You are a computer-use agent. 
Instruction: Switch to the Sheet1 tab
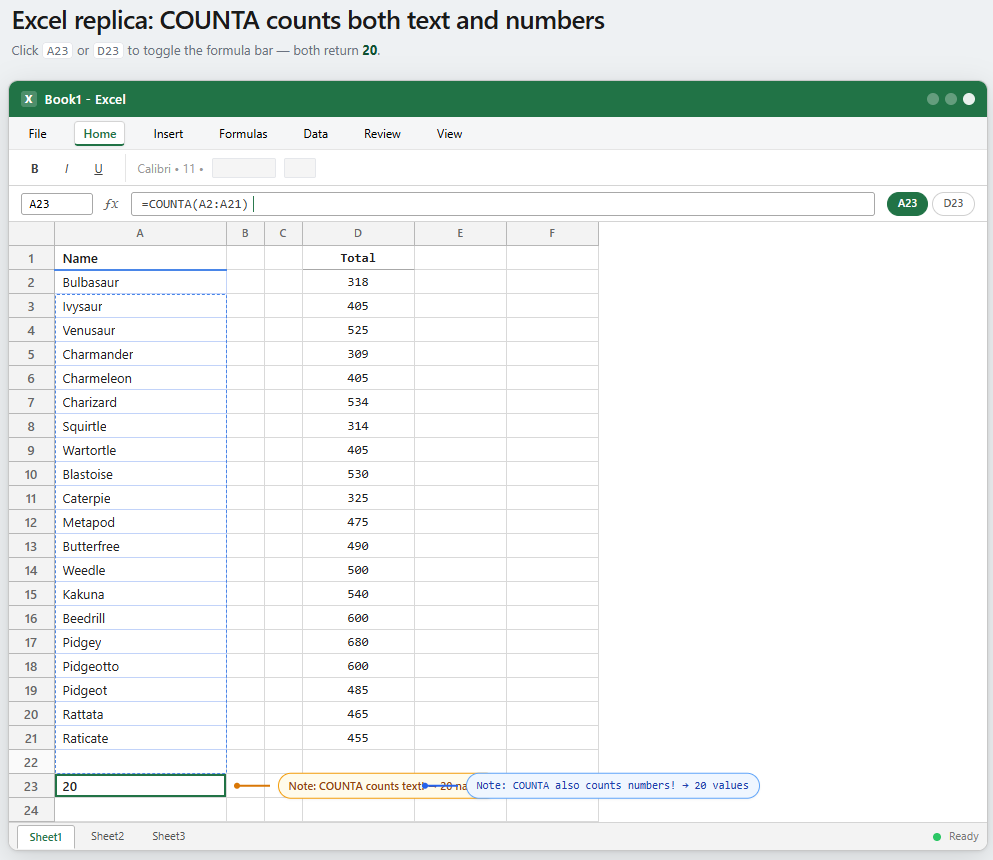[x=46, y=837]
